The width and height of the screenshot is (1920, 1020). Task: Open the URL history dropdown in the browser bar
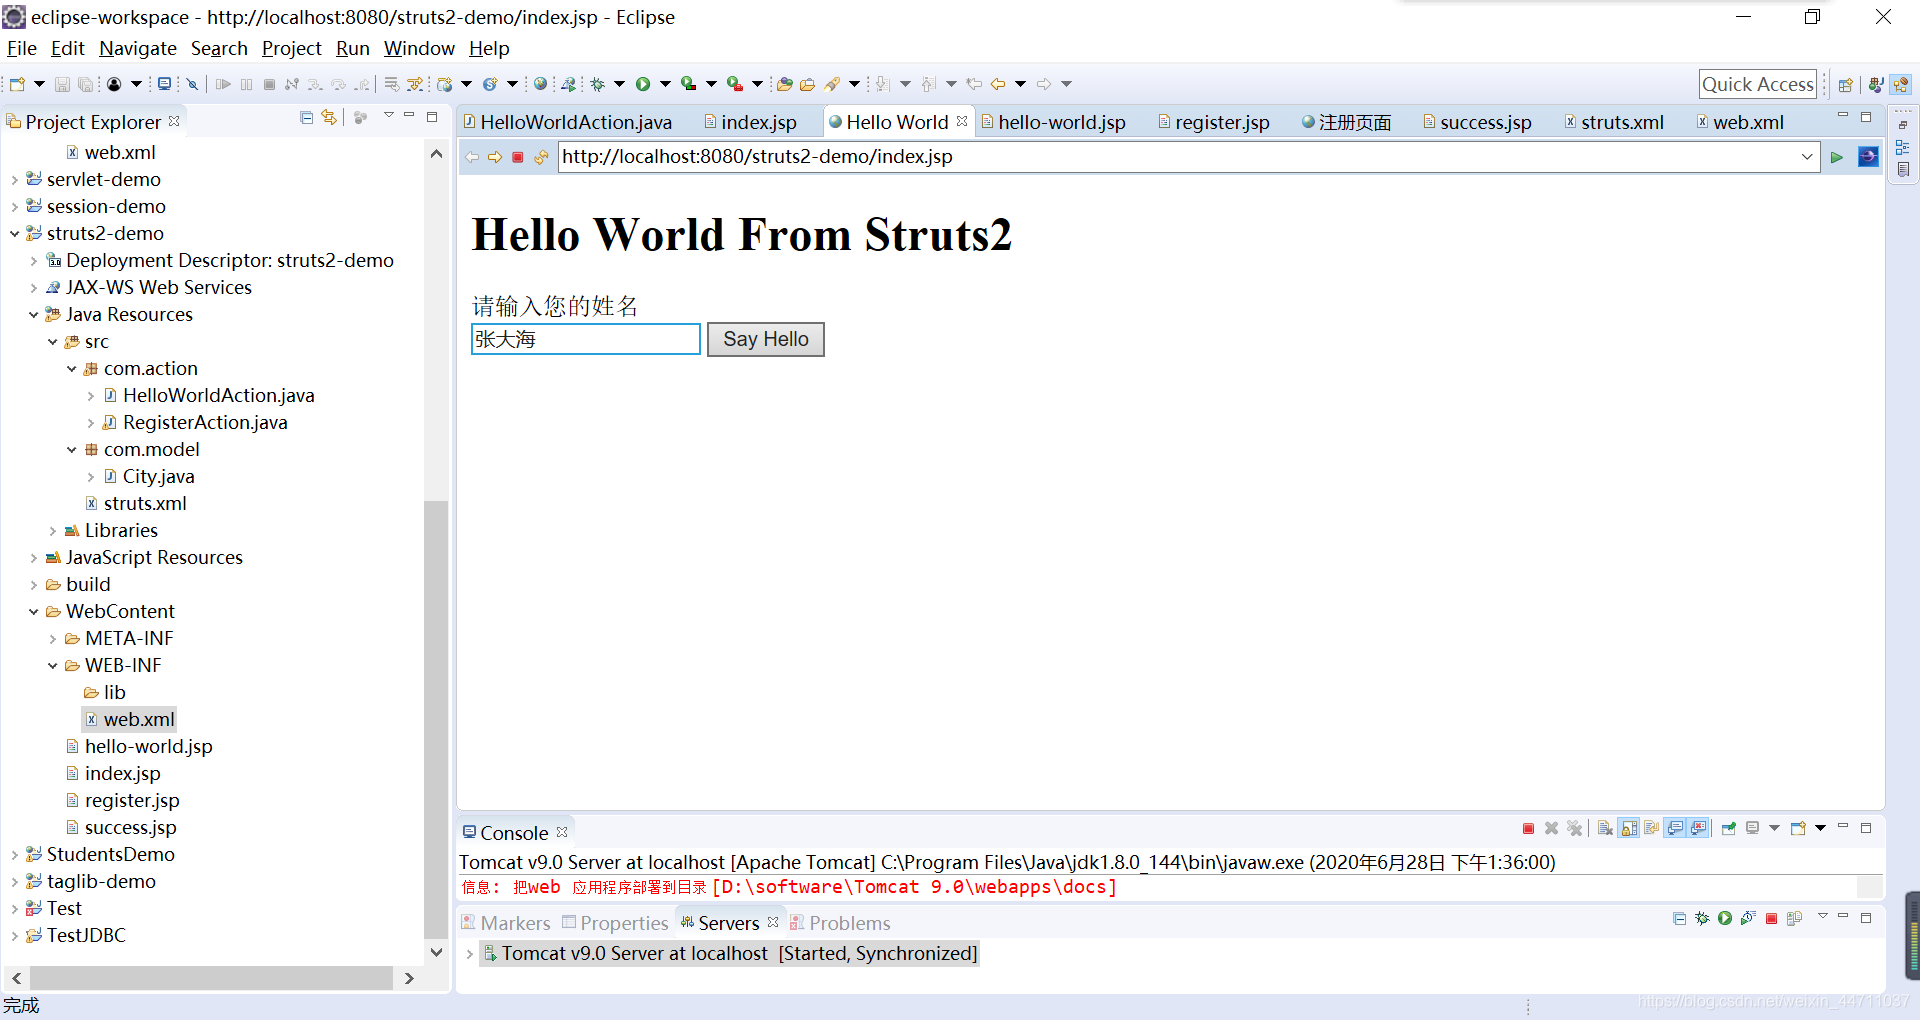[x=1808, y=157]
